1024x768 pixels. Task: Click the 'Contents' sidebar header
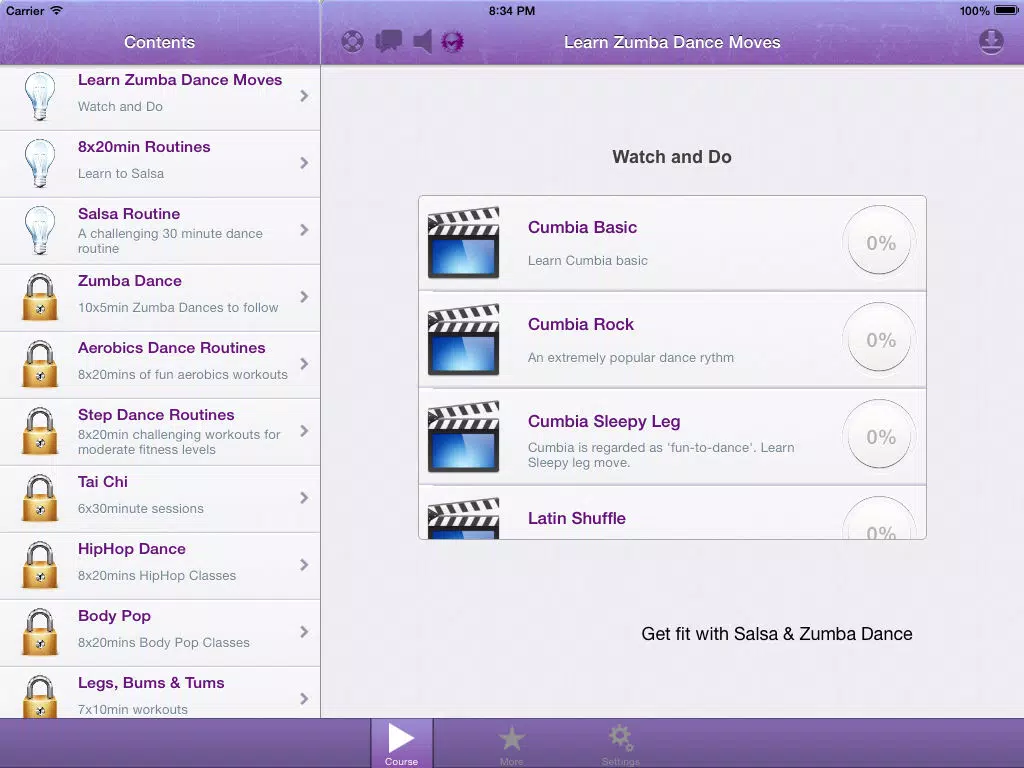coord(159,42)
